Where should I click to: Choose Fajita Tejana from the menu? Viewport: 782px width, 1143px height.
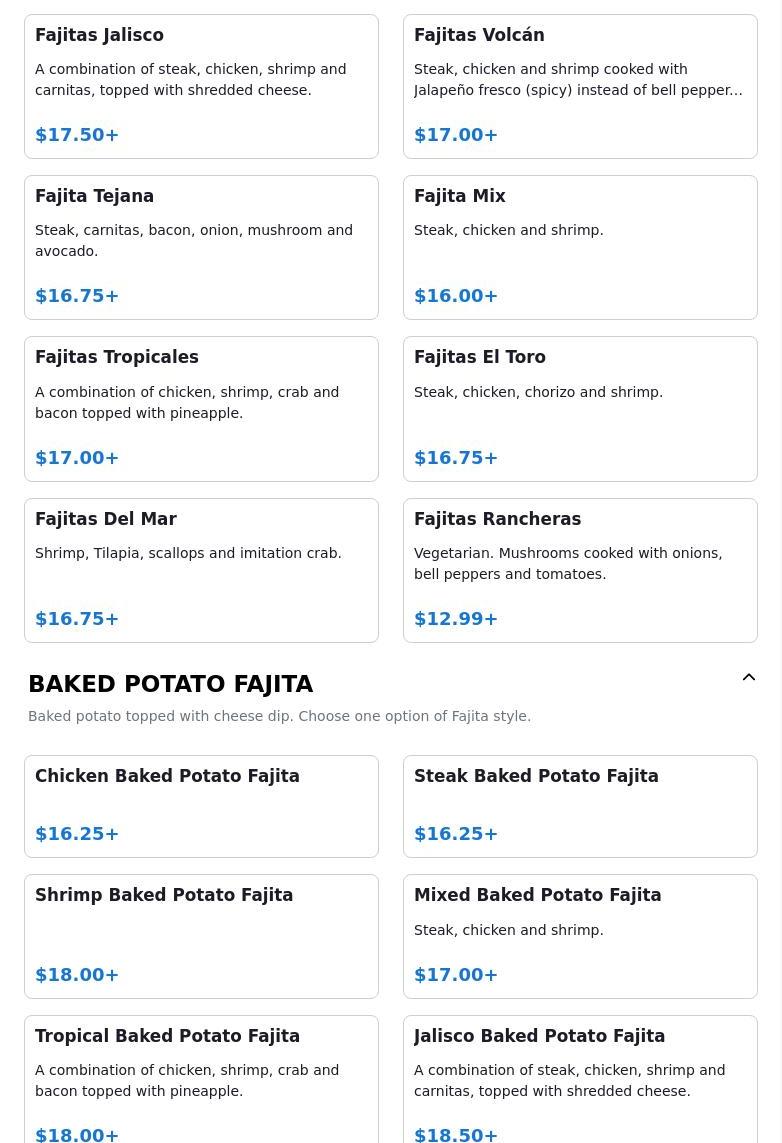[201, 247]
